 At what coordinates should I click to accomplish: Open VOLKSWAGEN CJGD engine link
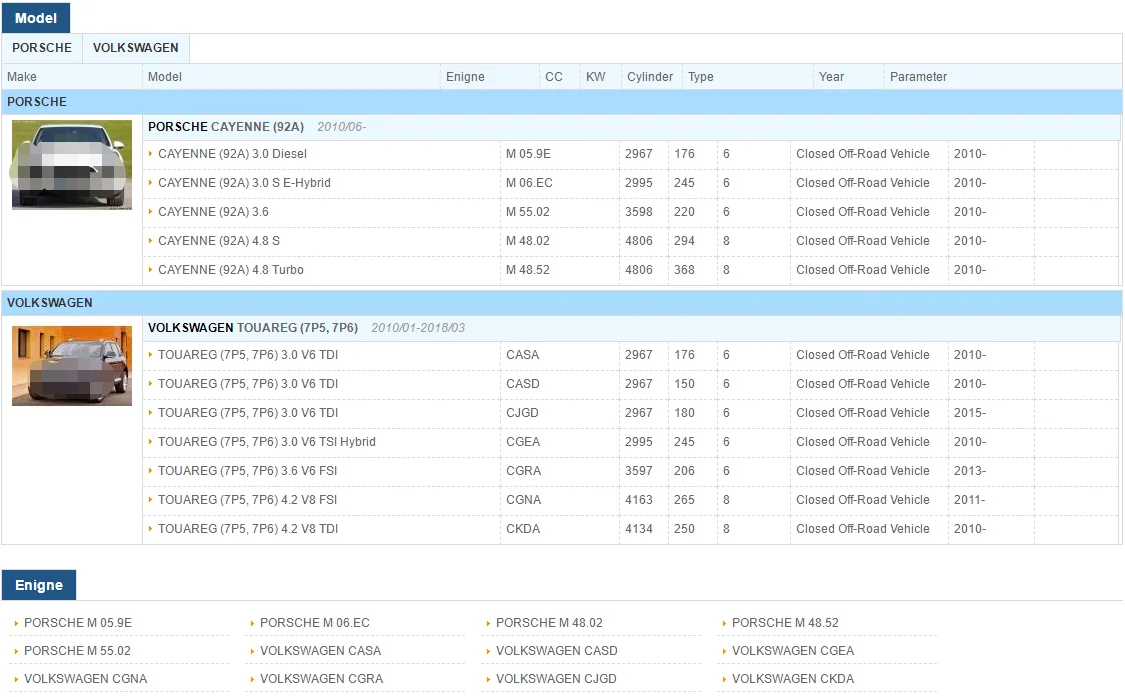point(556,679)
